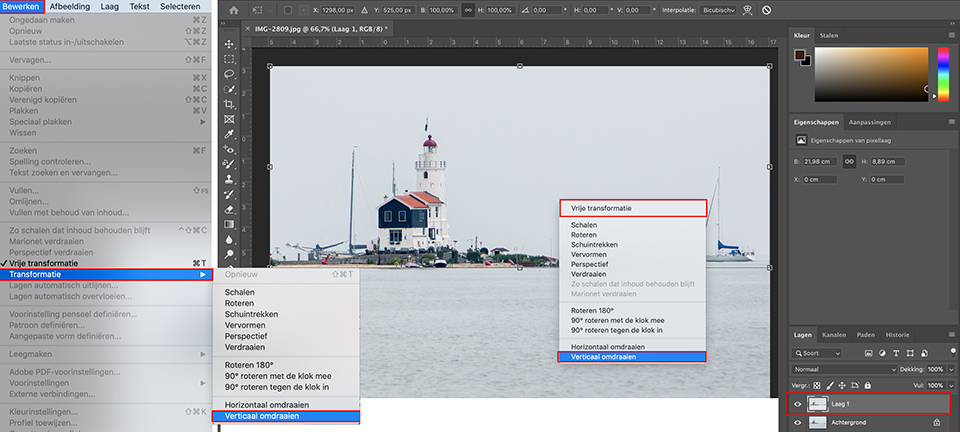This screenshot has height=432, width=960.
Task: Select the Dodge tool
Action: (x=229, y=254)
